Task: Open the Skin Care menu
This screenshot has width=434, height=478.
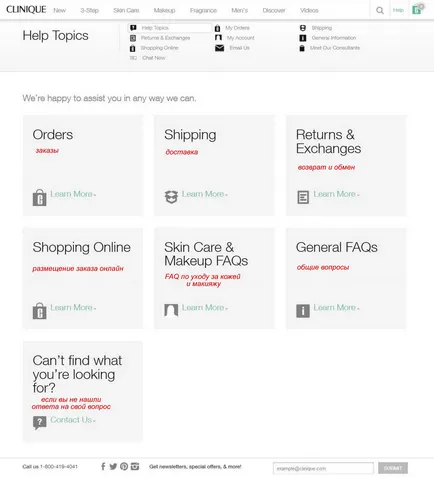Action: (x=126, y=10)
